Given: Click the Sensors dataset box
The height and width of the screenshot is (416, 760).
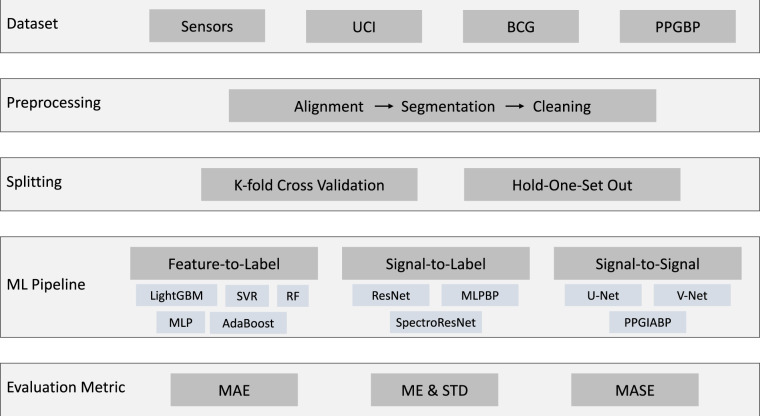Looking at the screenshot, I should click(x=207, y=26).
